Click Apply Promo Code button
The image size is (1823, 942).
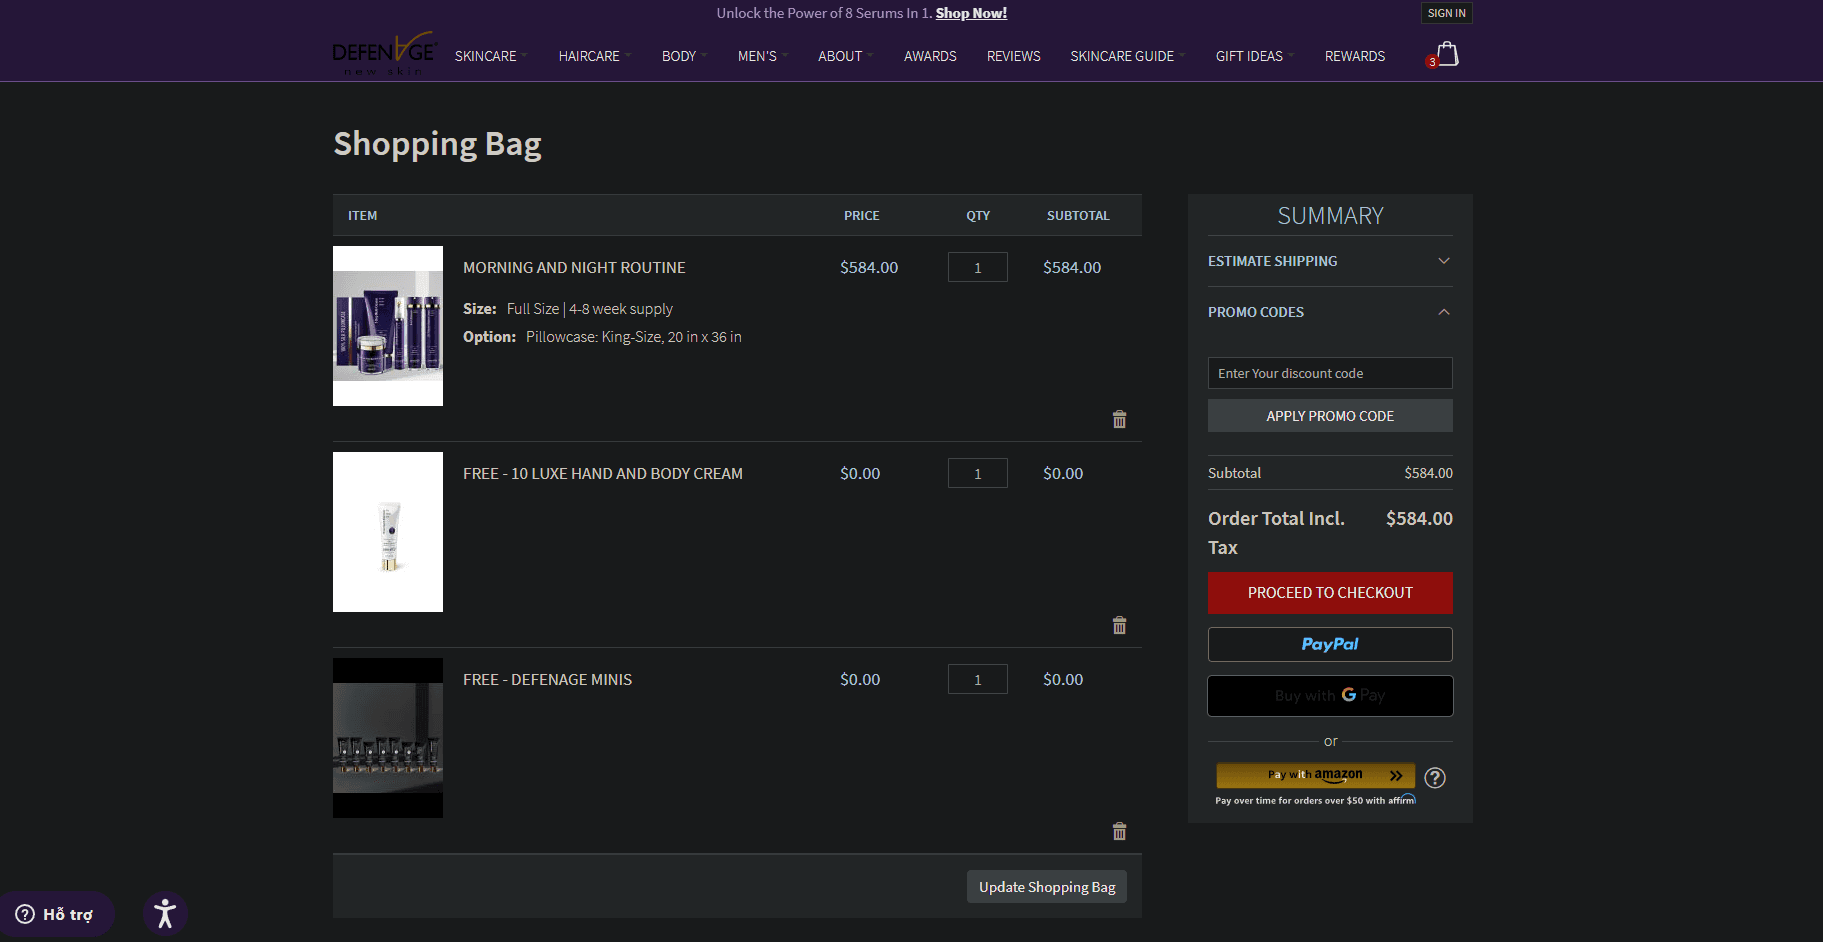point(1330,416)
